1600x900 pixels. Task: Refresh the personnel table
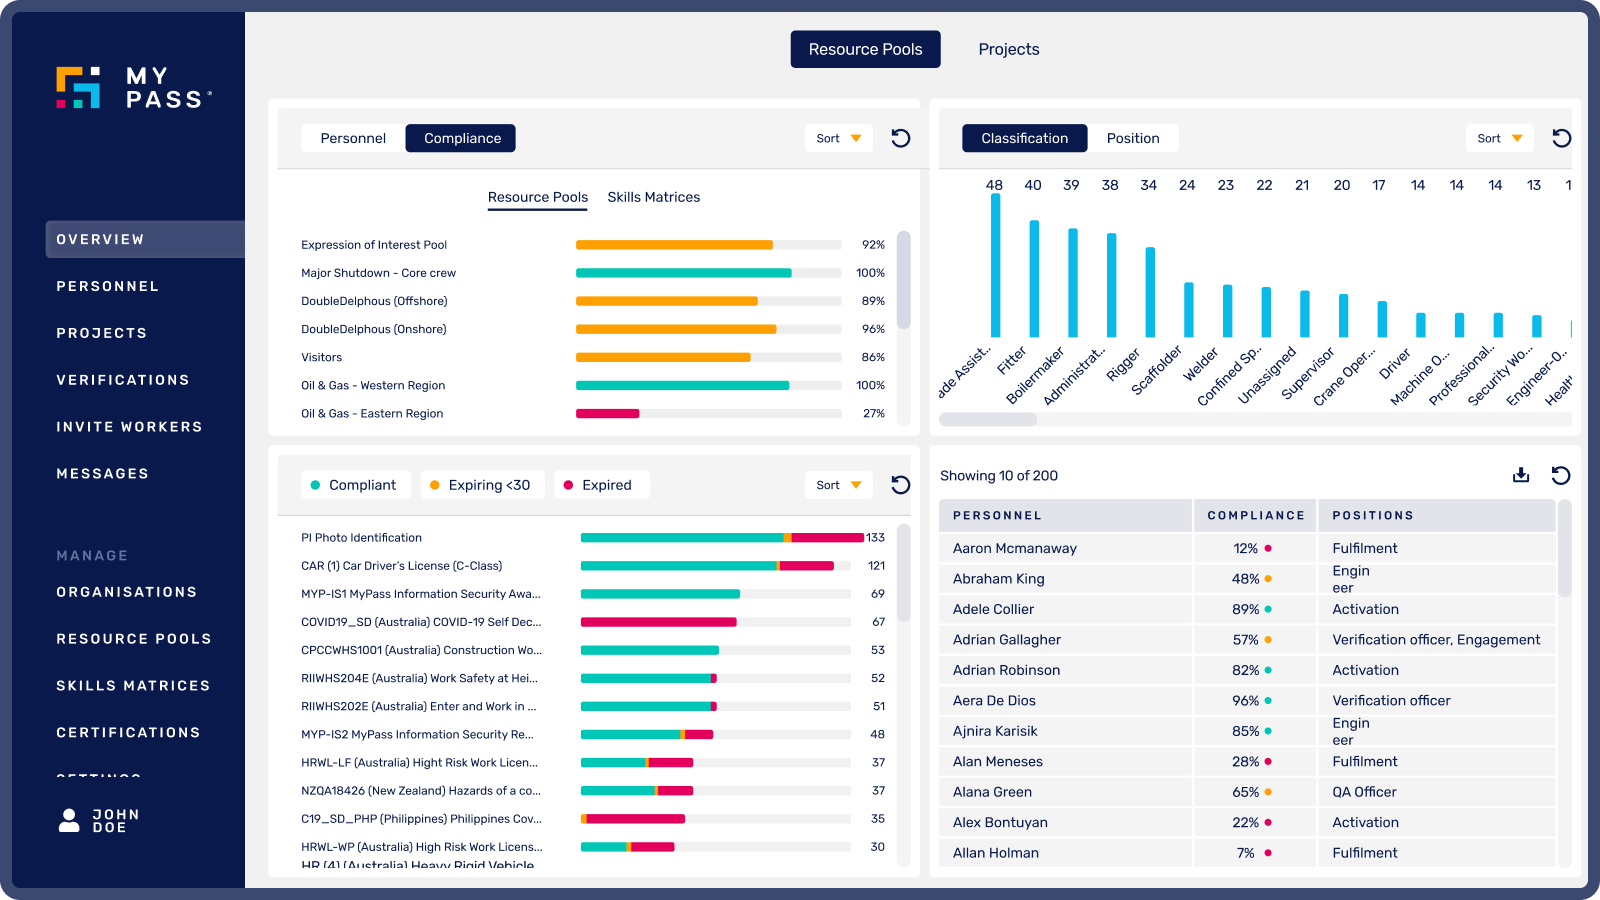tap(1561, 476)
